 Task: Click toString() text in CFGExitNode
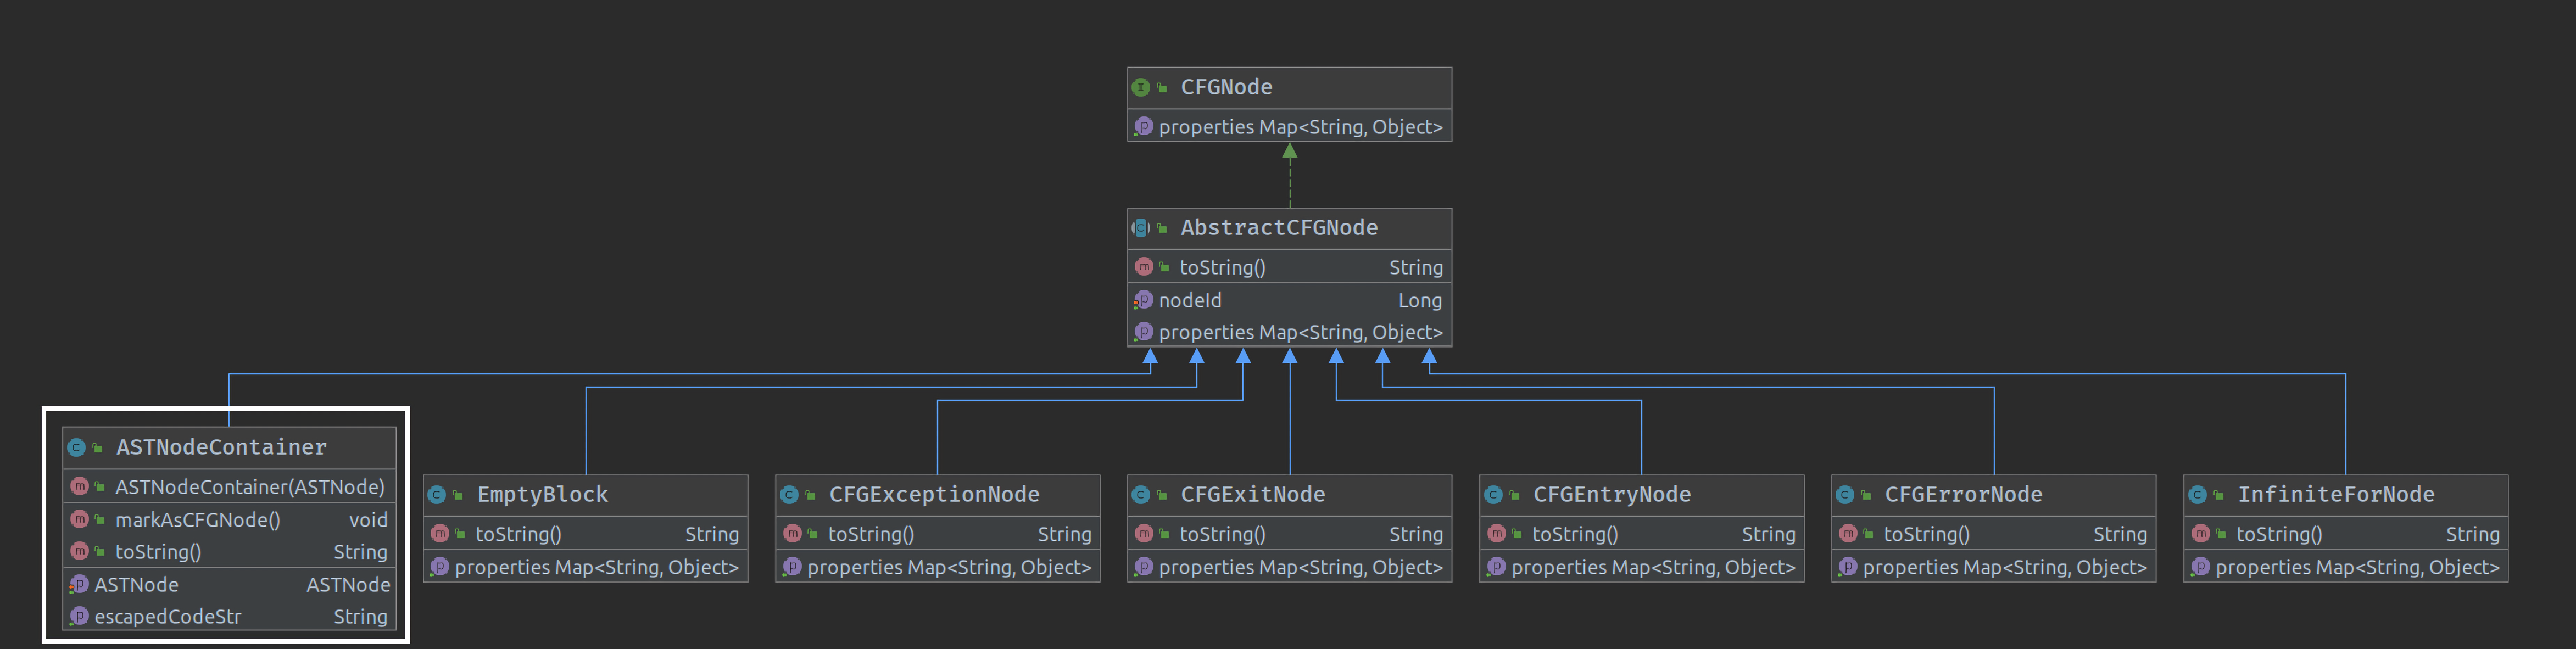[x=1222, y=534]
